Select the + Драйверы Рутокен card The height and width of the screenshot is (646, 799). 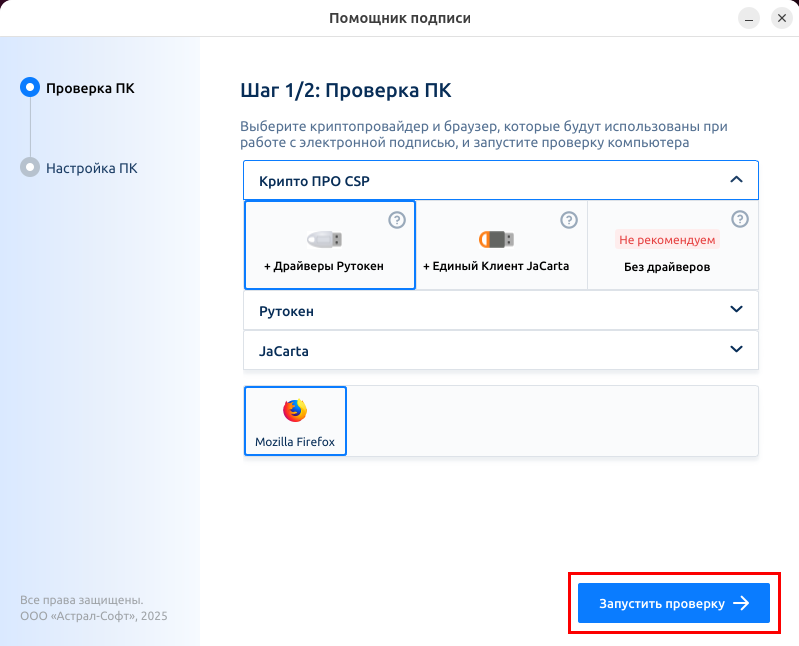pyautogui.click(x=330, y=245)
